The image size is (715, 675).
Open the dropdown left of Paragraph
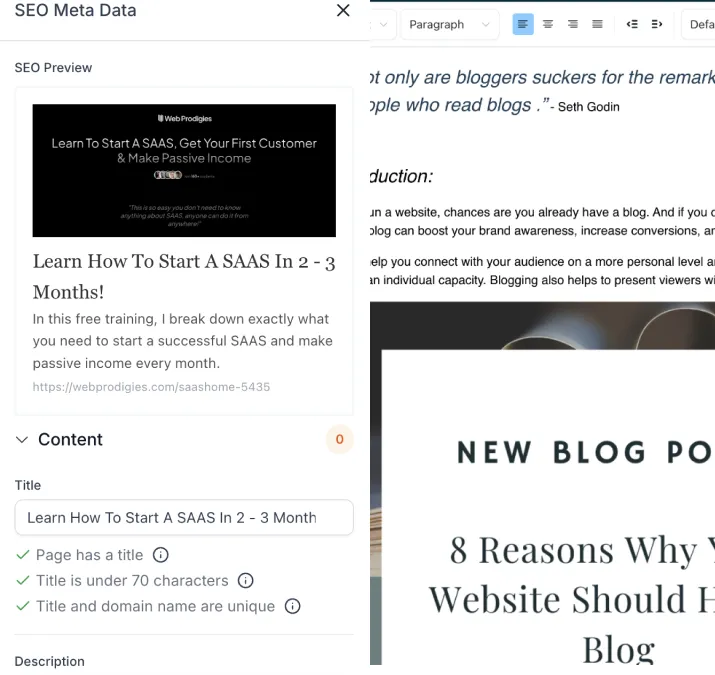(381, 25)
